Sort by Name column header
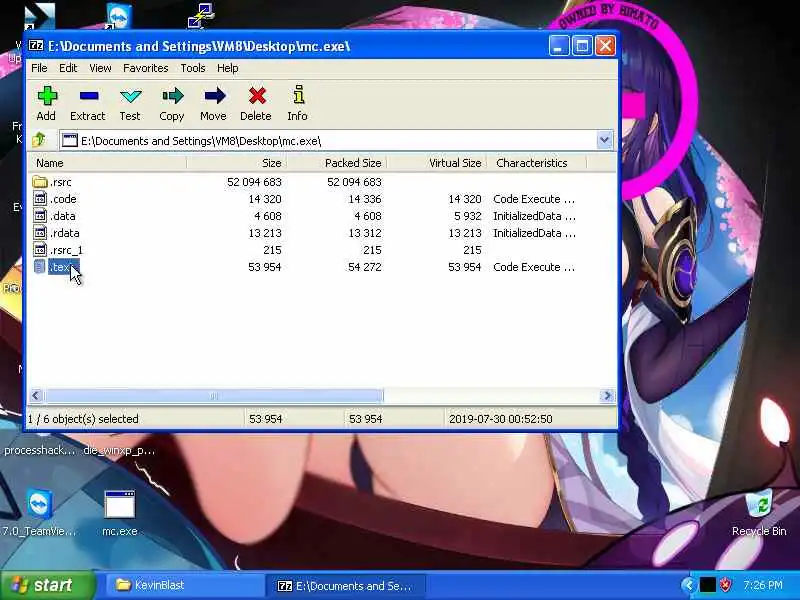Viewport: 800px width, 600px height. [107, 163]
